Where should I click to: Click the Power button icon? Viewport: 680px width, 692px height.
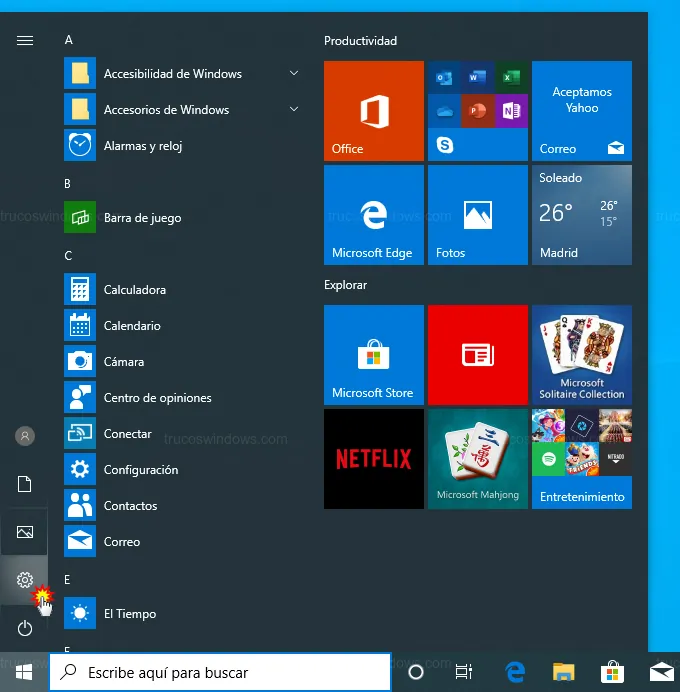pos(25,628)
